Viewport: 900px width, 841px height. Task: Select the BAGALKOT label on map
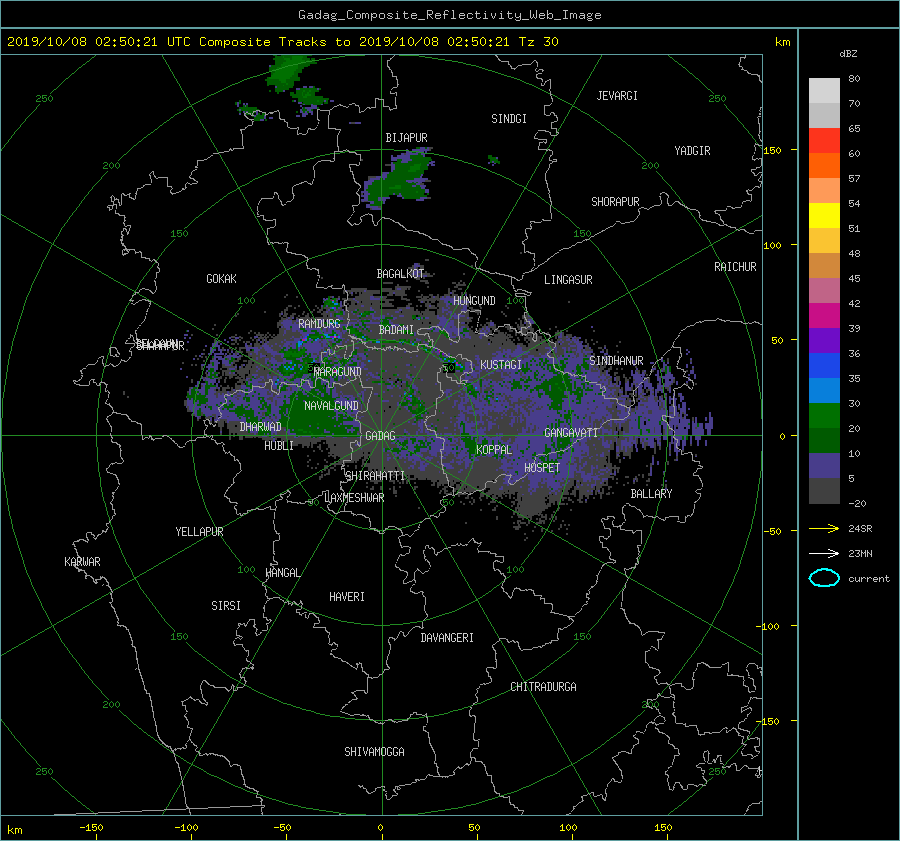[400, 274]
